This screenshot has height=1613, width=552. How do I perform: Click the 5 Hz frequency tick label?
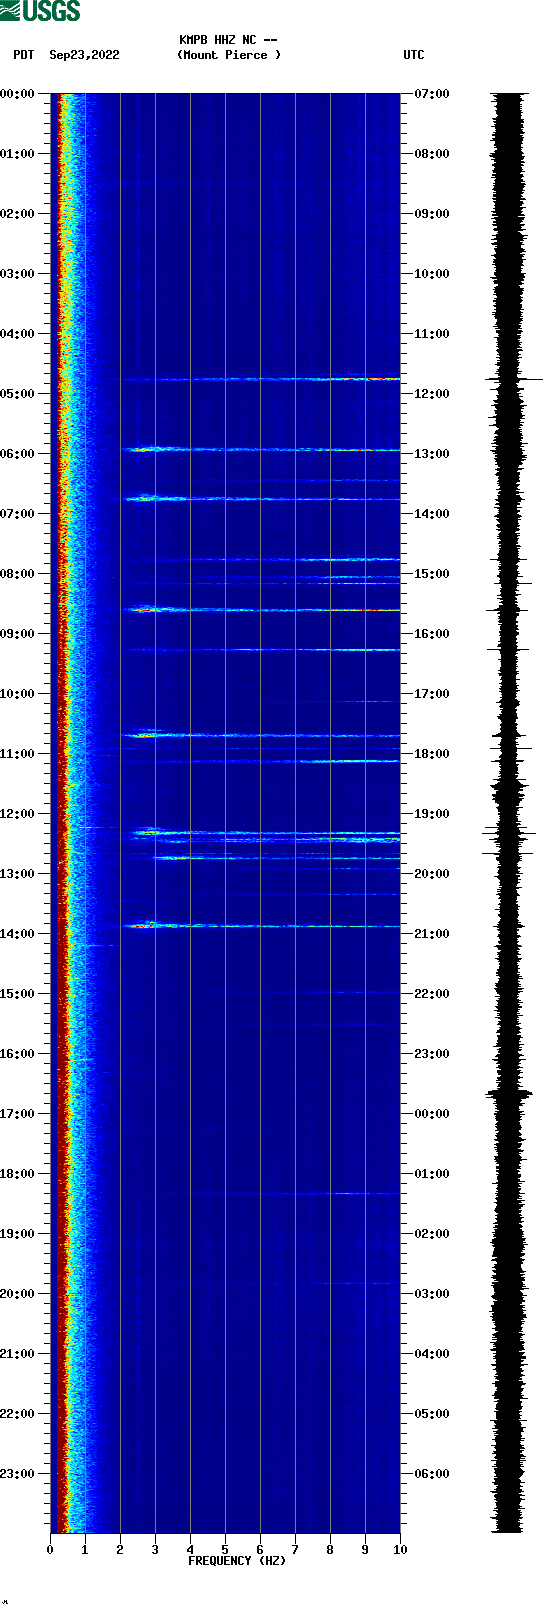click(225, 1550)
